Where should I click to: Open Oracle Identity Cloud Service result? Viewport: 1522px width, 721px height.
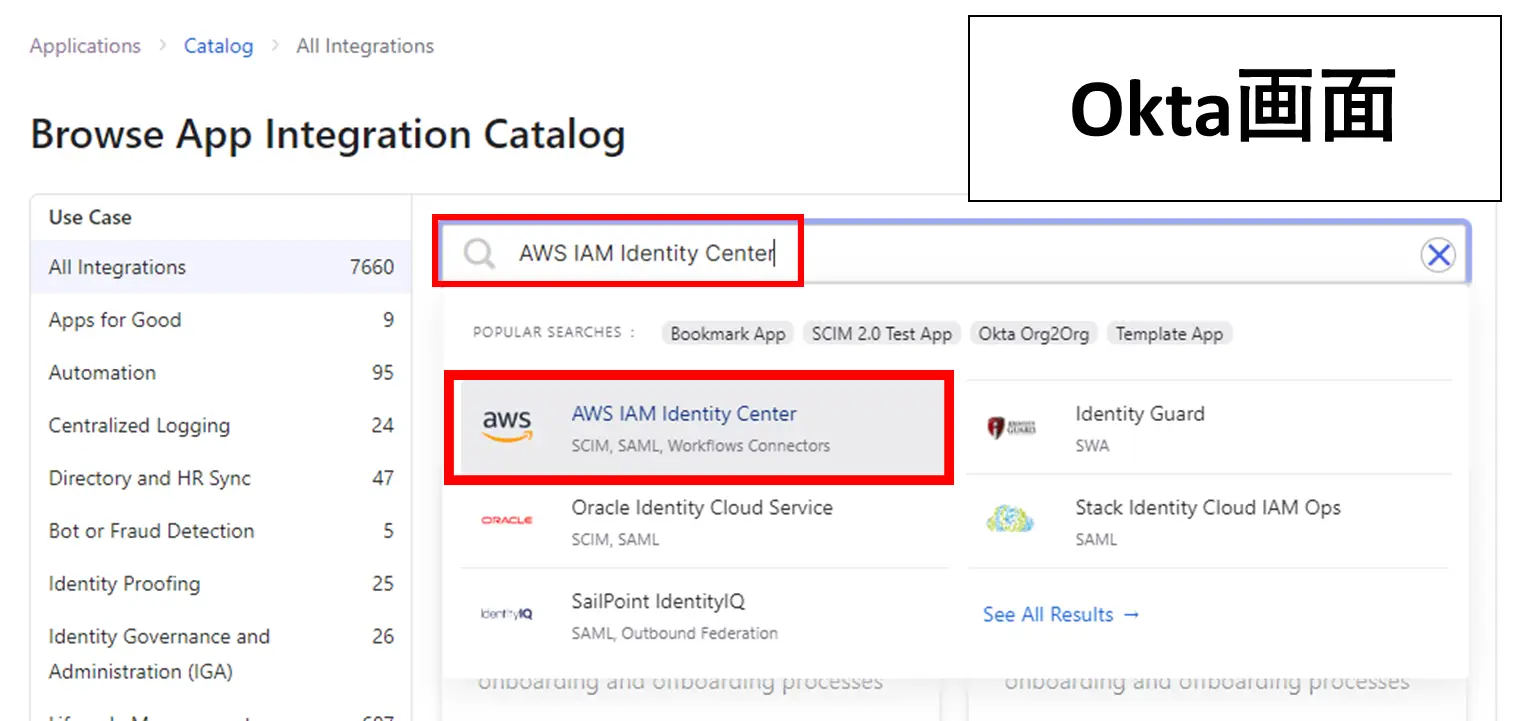704,521
